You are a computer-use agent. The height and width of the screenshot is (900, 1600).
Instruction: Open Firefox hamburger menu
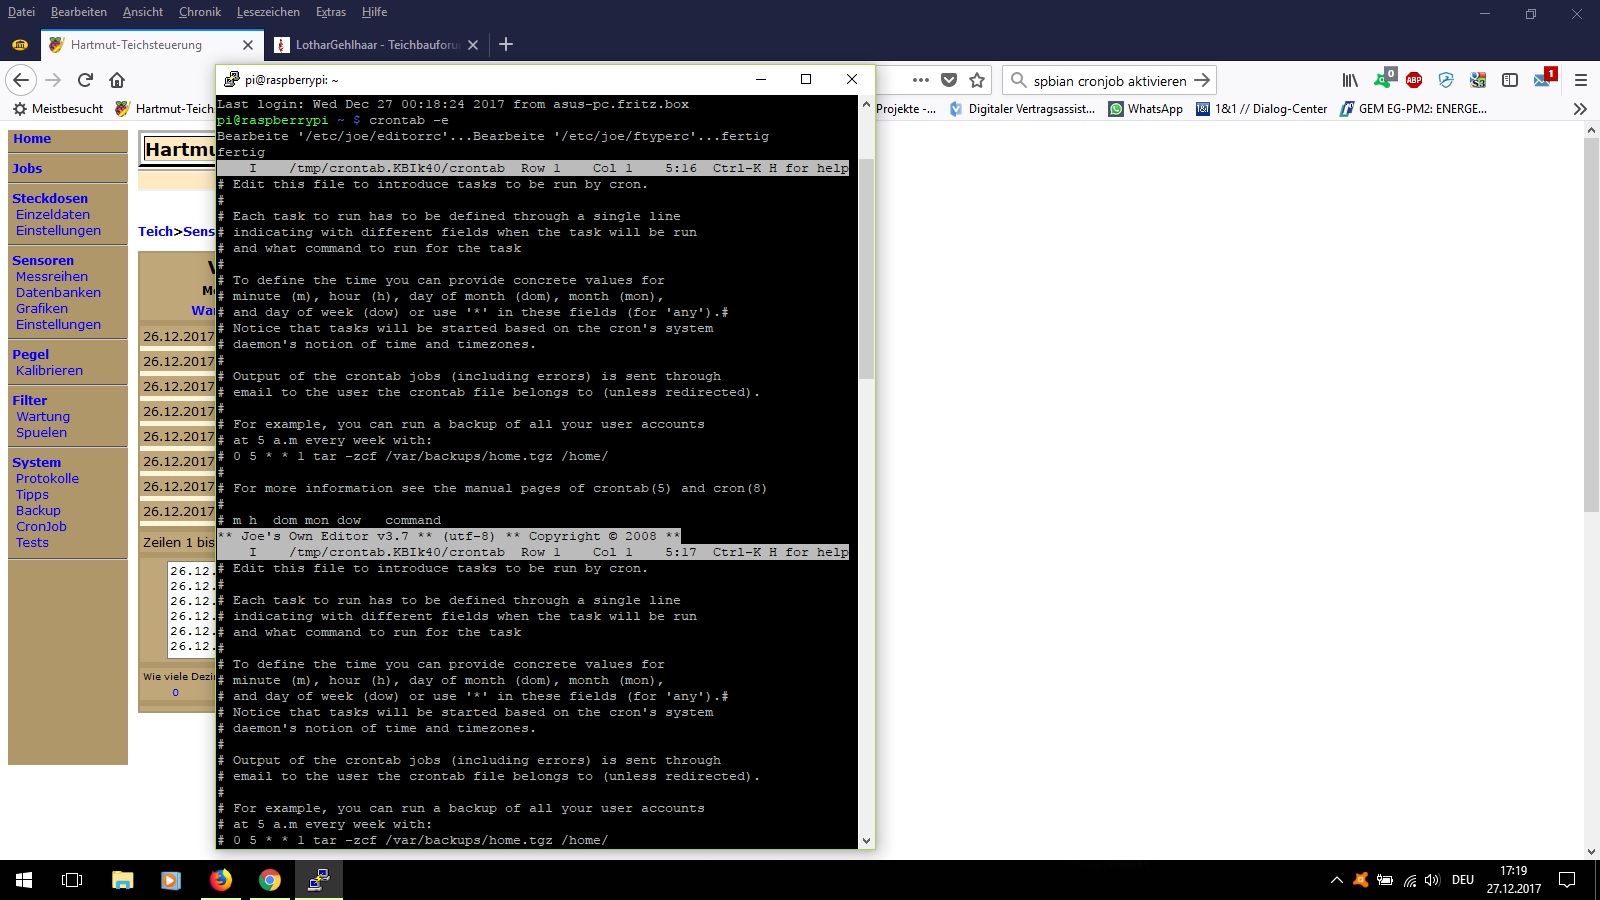point(1581,80)
